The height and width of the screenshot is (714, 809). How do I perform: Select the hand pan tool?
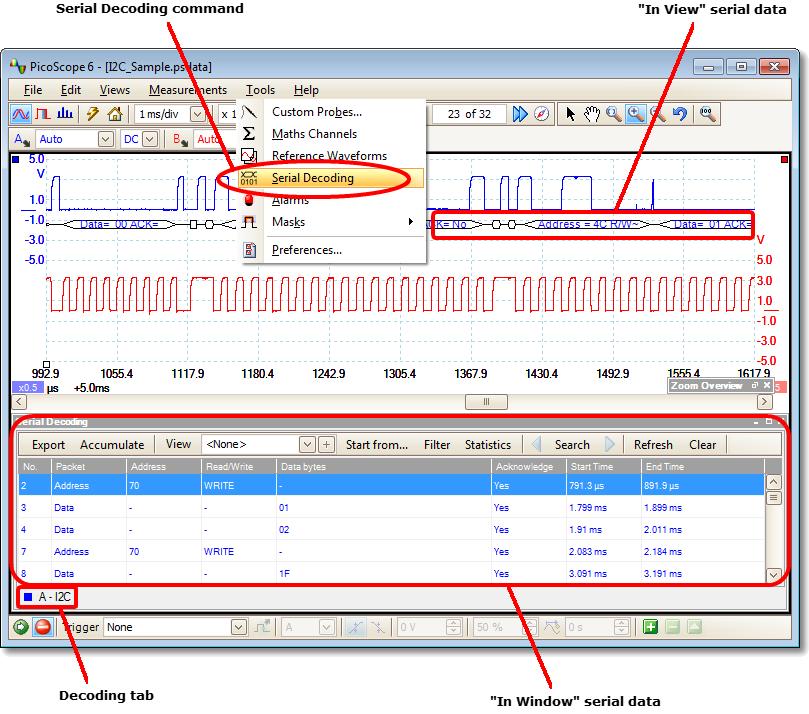coord(592,113)
